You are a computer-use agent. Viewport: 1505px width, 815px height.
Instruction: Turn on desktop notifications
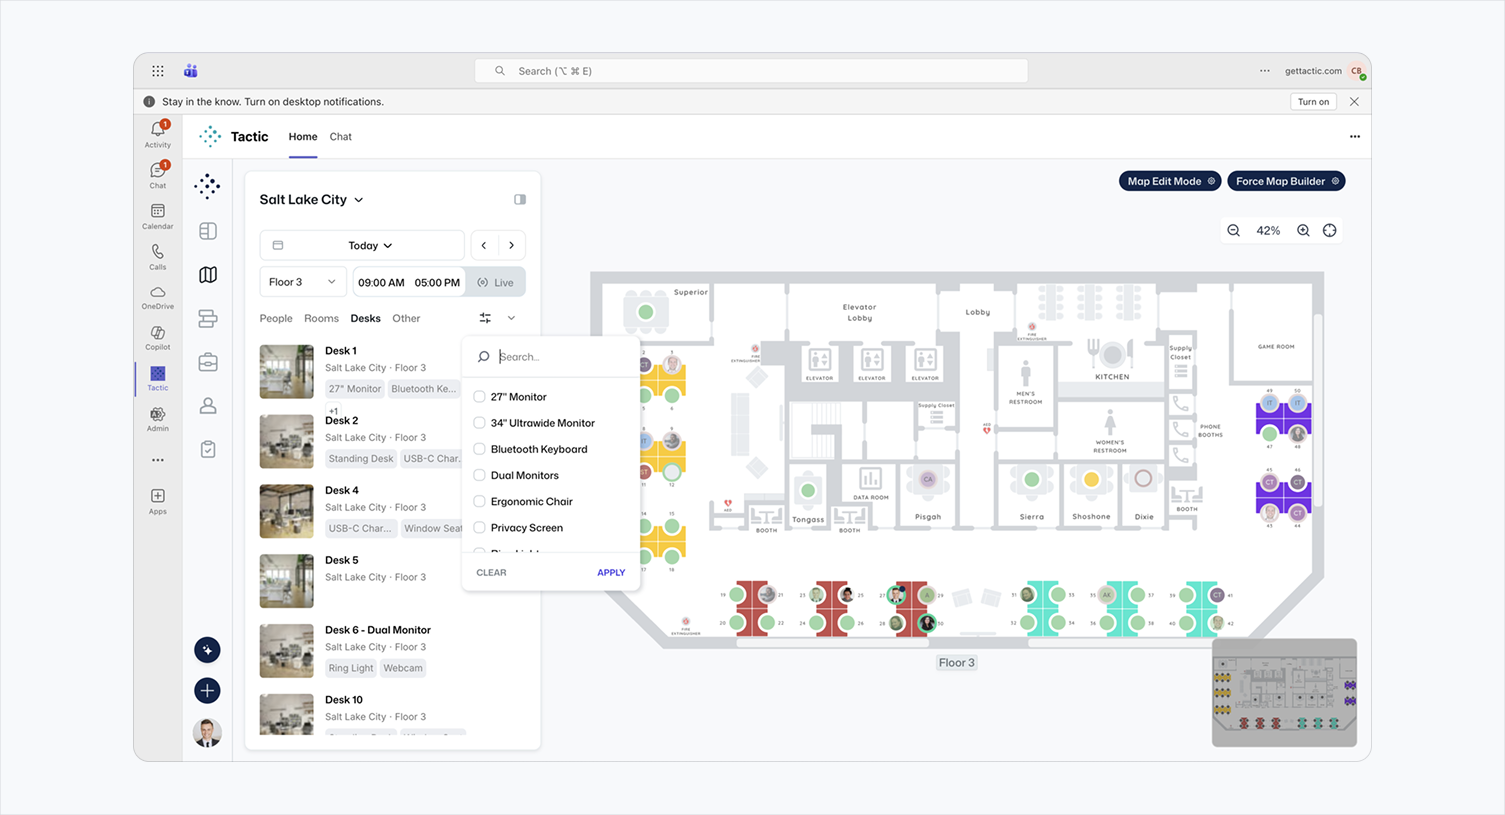[1313, 102]
